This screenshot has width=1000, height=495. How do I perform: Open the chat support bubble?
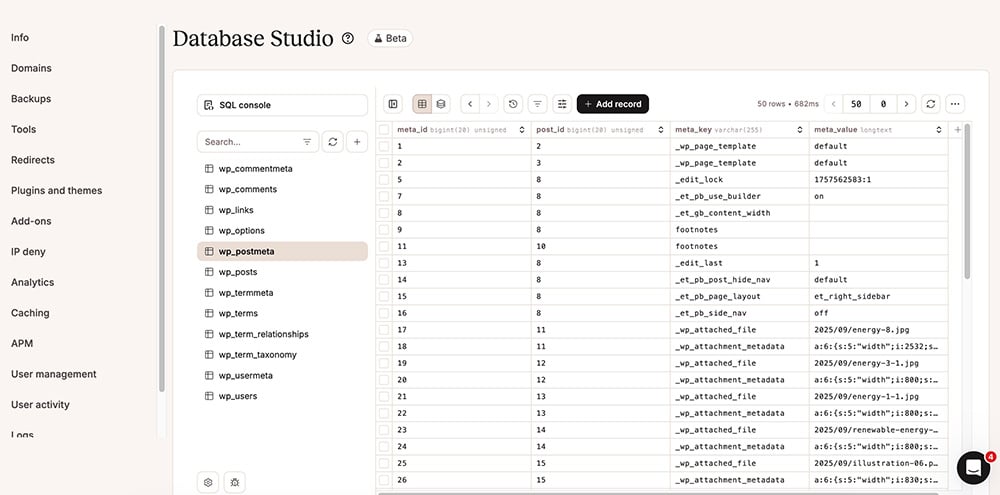973,468
